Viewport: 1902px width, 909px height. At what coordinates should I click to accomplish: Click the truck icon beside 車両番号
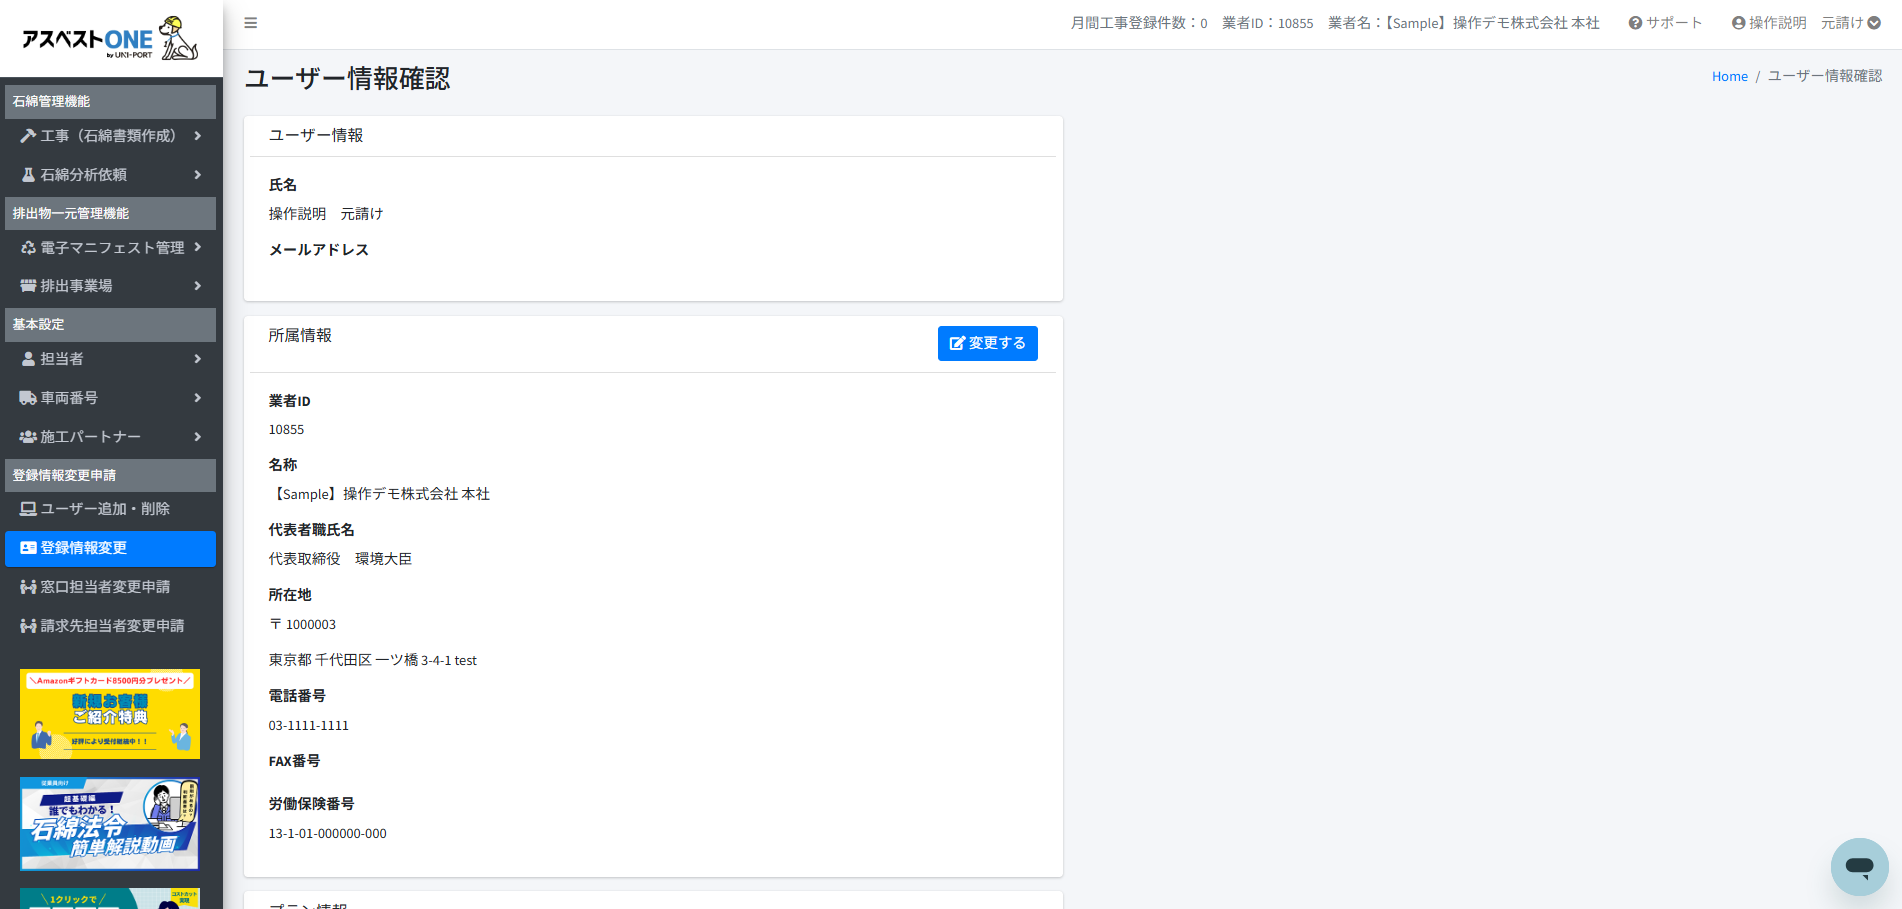pos(28,398)
